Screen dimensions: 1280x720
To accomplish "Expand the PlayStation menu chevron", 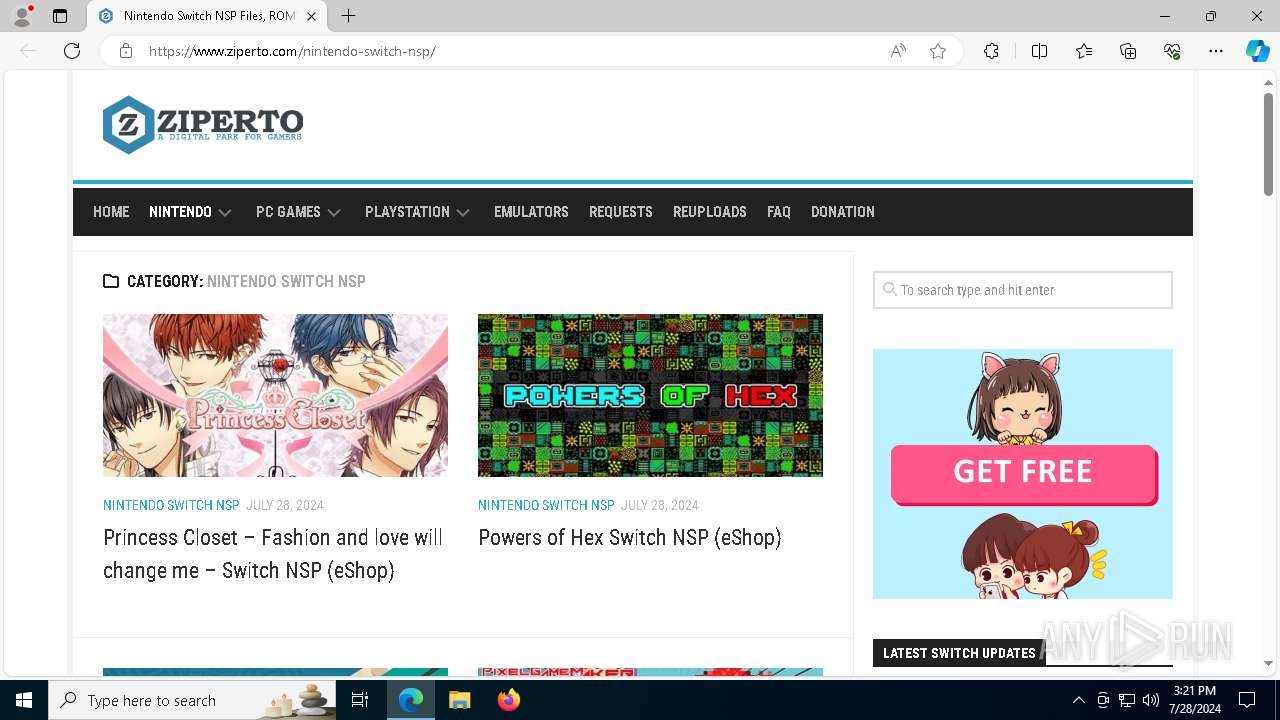I will 463,213.
